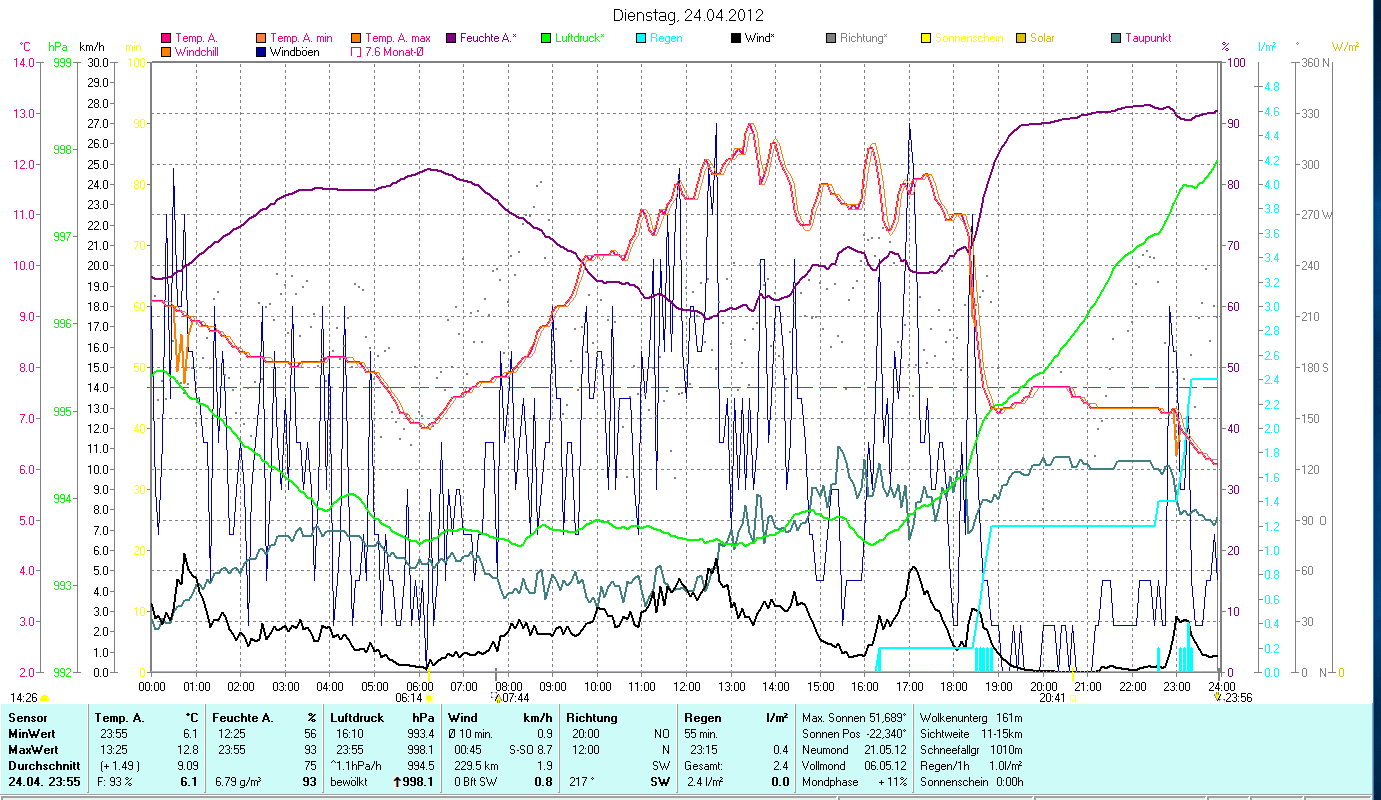Click the teal Taupunkt legend swatch
Image resolution: width=1381 pixels, height=800 pixels.
tap(1115, 38)
